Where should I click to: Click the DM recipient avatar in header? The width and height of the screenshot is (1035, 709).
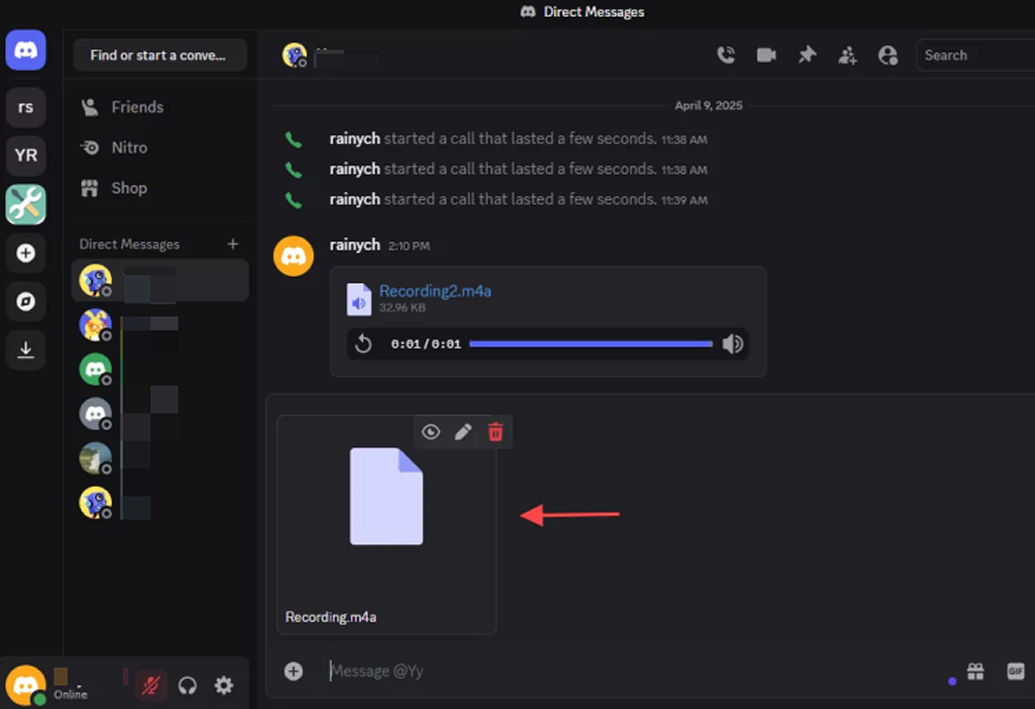tap(294, 55)
